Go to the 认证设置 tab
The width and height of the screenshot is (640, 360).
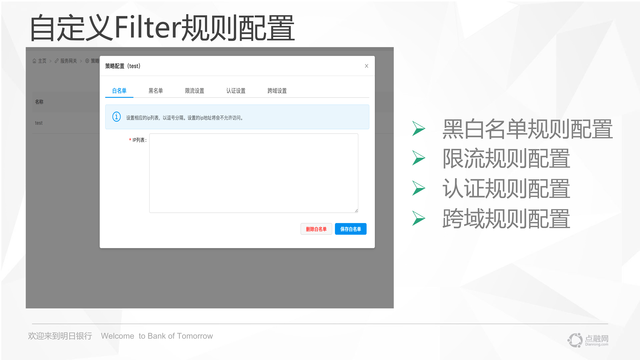click(236, 91)
